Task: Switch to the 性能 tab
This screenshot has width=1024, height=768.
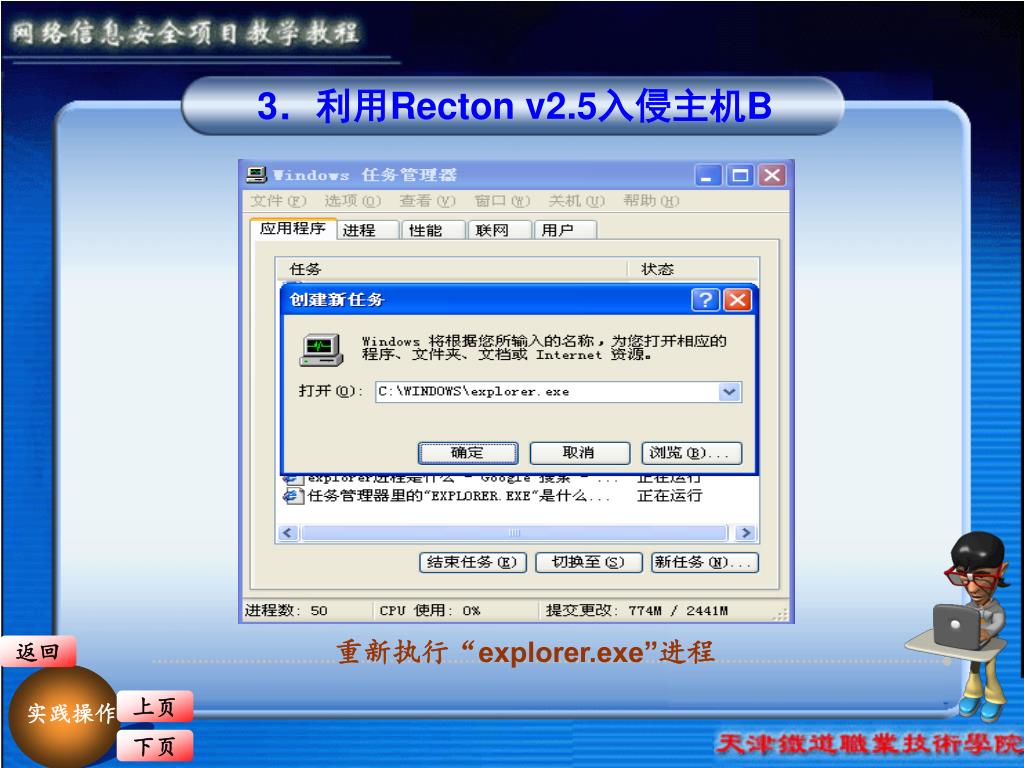Action: click(x=433, y=230)
